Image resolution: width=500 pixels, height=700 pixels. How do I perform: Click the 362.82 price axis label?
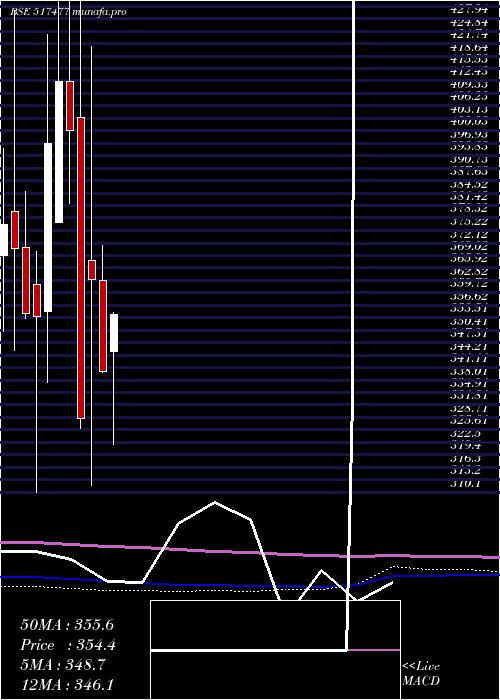point(468,271)
